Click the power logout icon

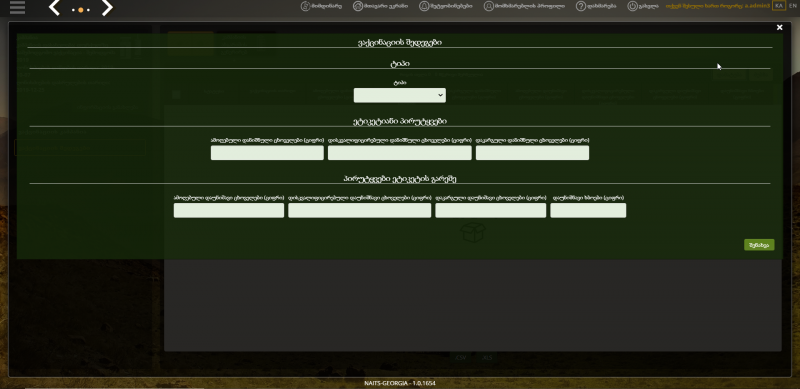pos(633,6)
